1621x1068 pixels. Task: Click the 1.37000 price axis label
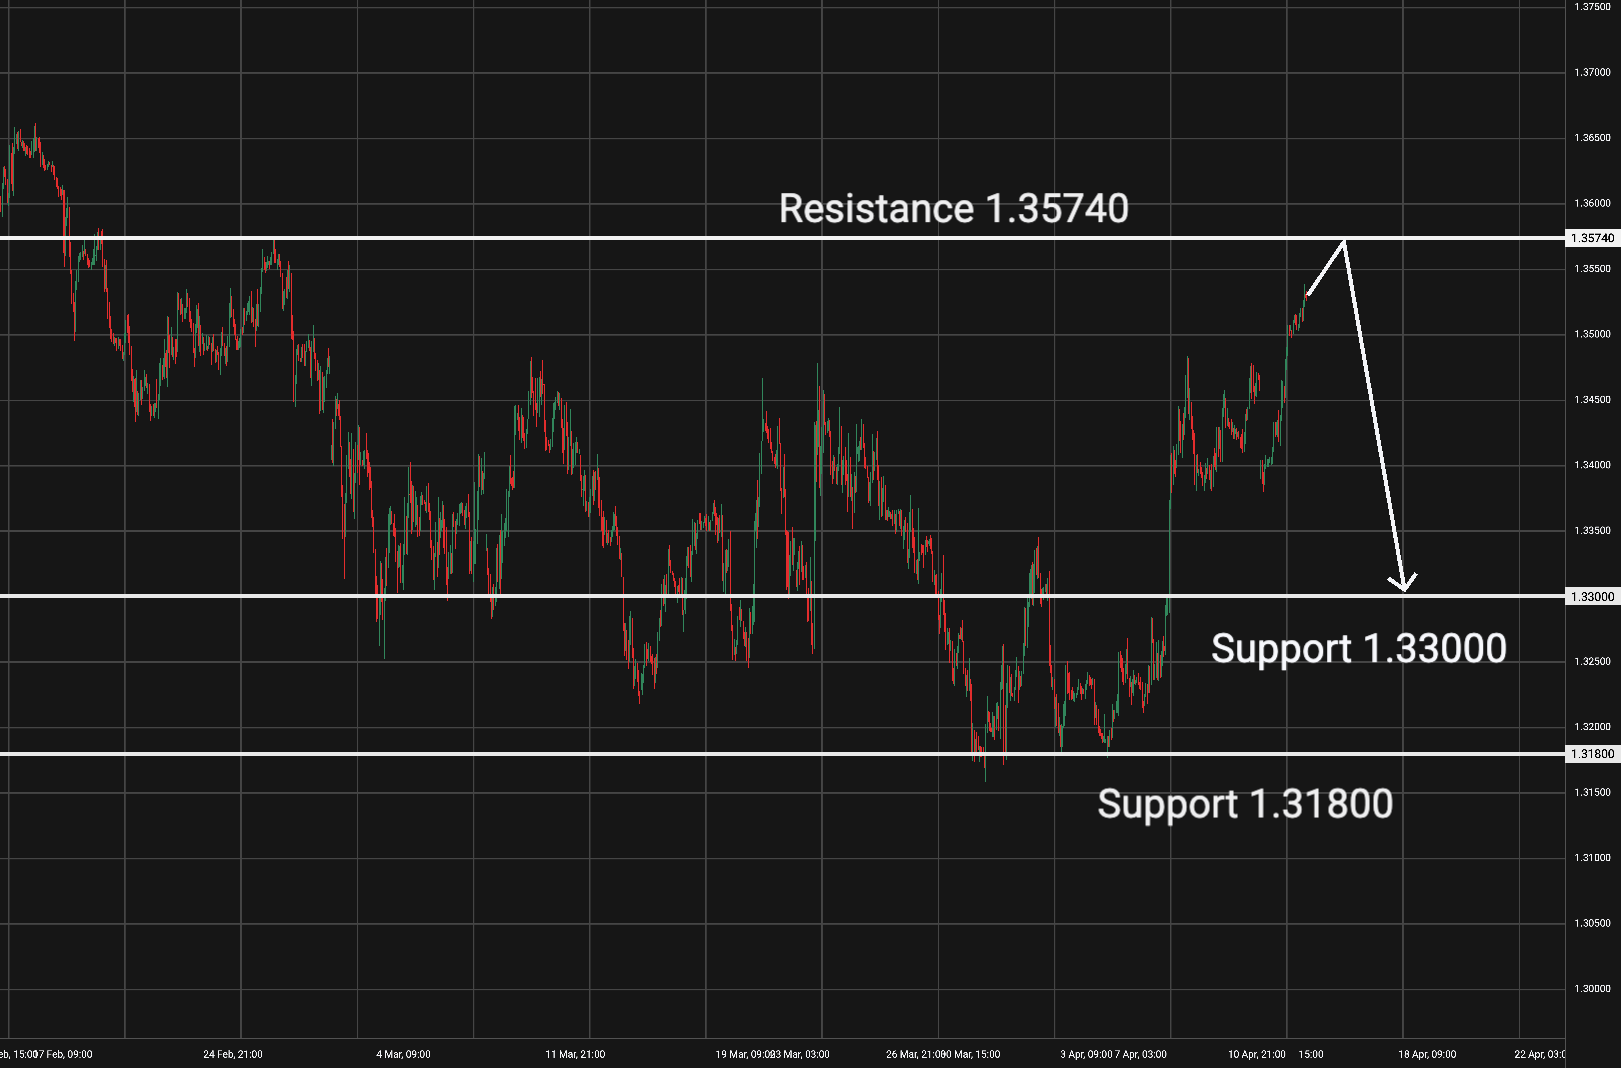(x=1593, y=72)
